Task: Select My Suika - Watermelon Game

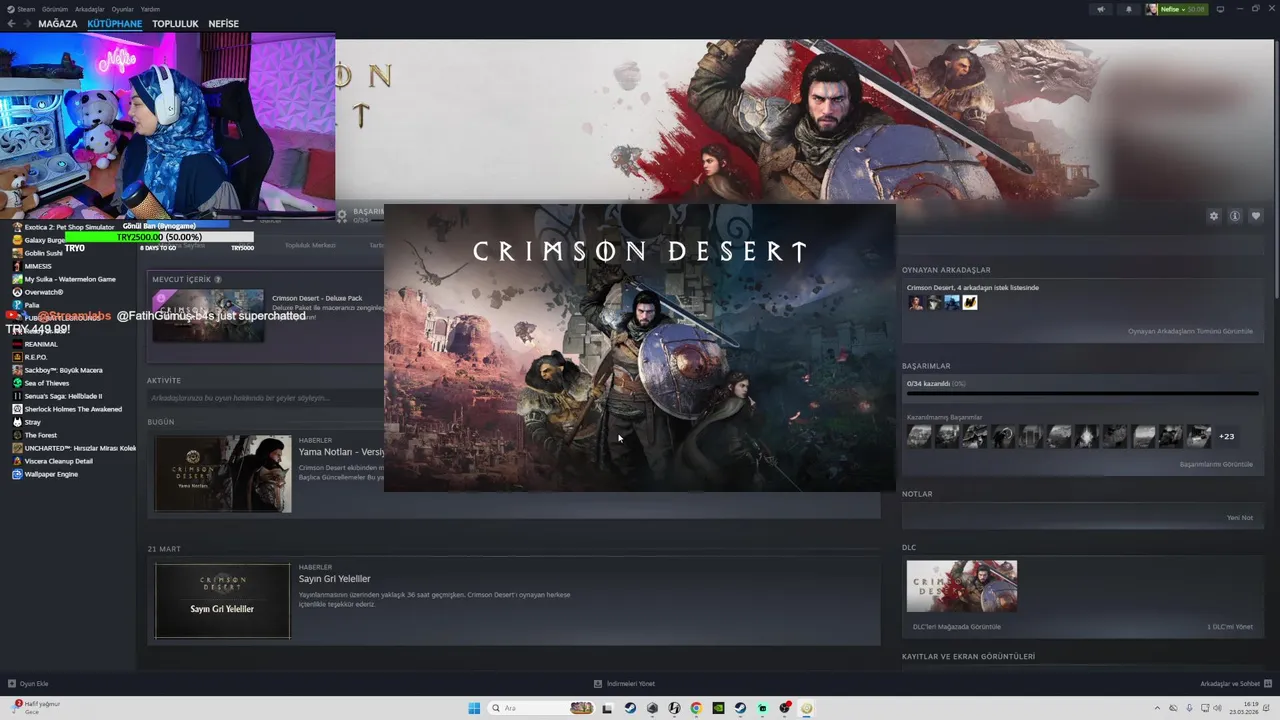Action: 68,279
